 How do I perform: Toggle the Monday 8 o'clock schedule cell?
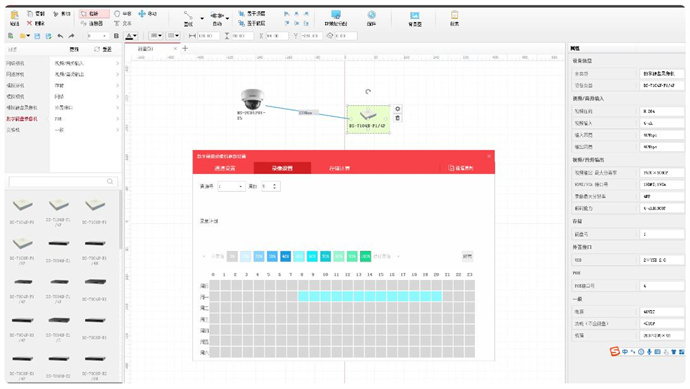(303, 297)
